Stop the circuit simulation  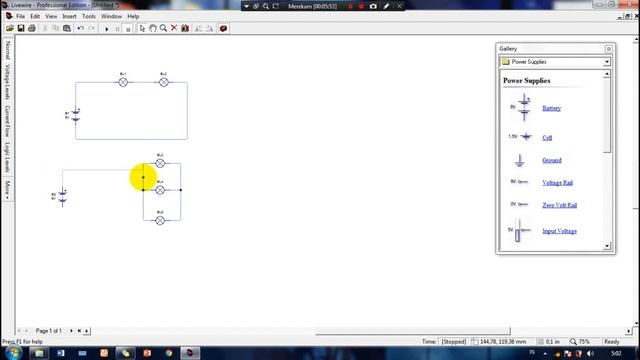click(x=128, y=29)
